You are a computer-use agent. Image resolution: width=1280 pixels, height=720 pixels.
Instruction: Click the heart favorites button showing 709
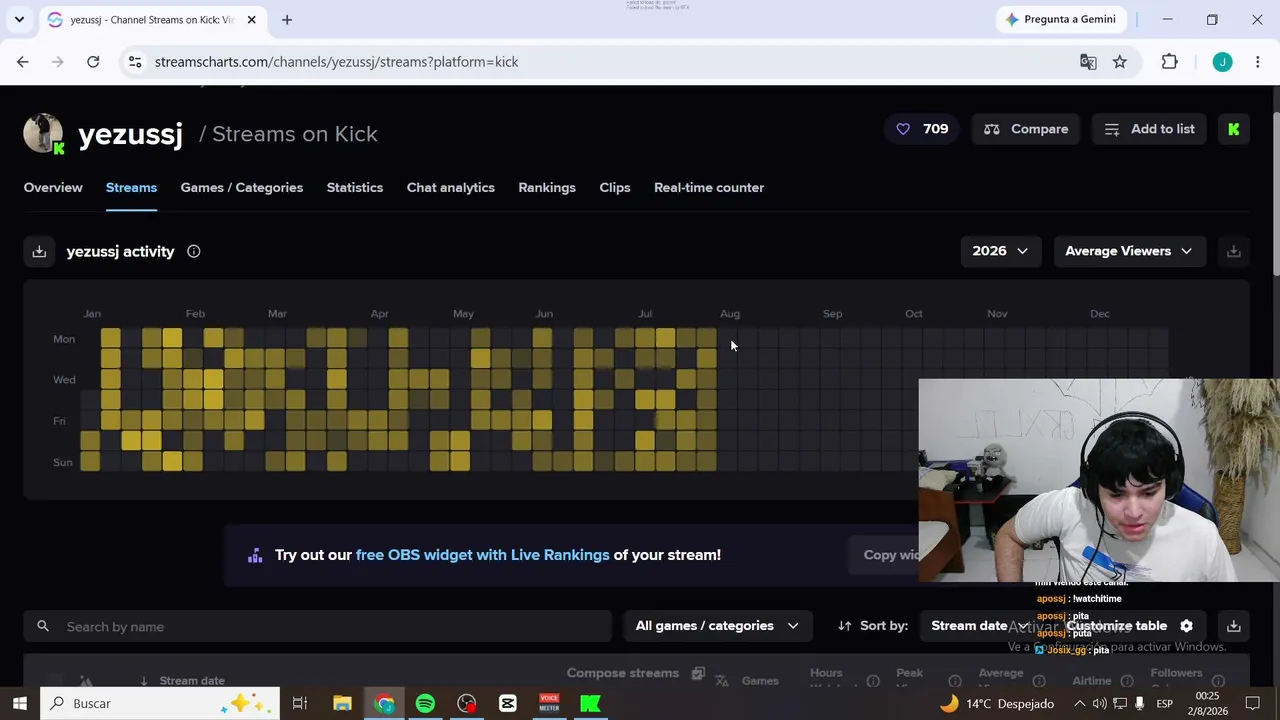coord(922,129)
